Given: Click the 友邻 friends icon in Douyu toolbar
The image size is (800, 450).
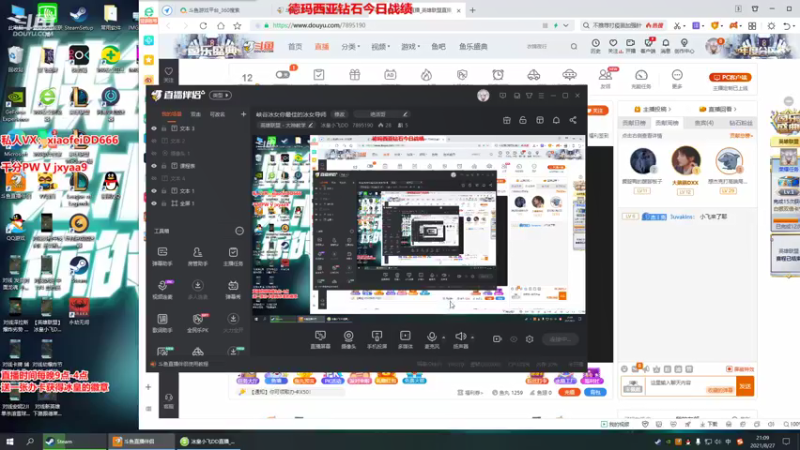Looking at the screenshot, I should point(605,78).
